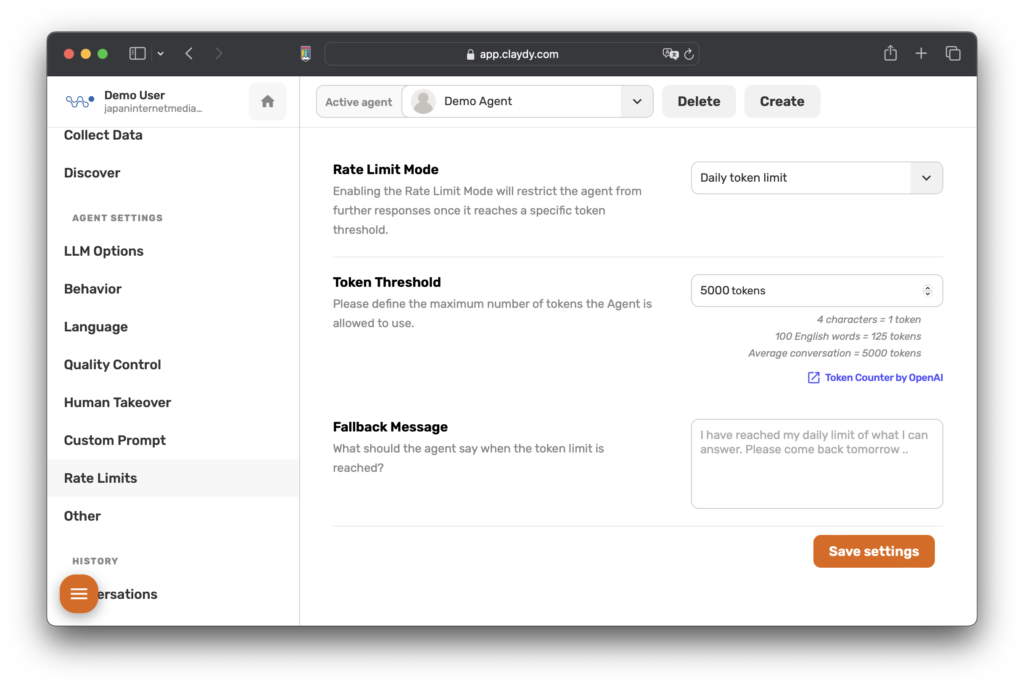The image size is (1024, 688).
Task: Expand the Active agent dropdown
Action: click(637, 101)
